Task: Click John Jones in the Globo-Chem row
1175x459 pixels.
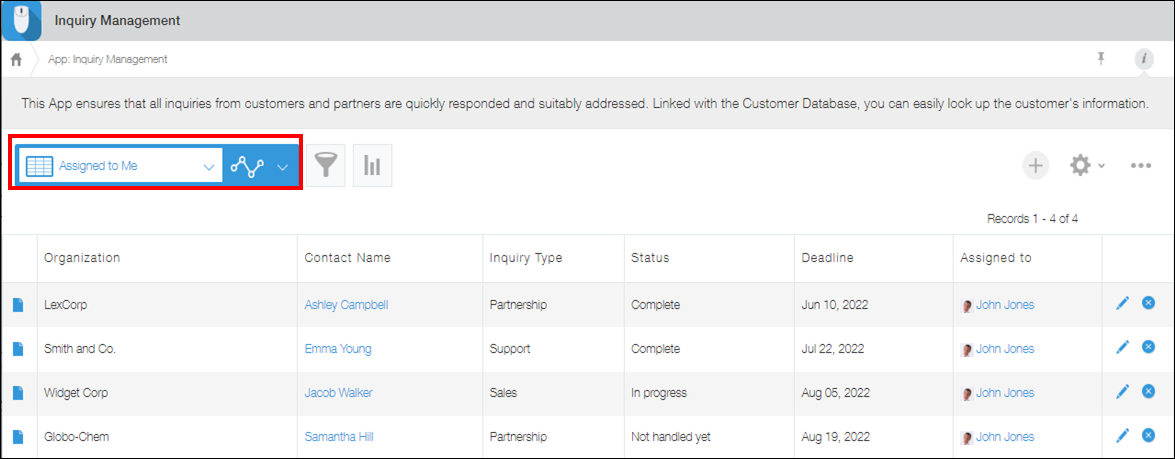Action: [1004, 437]
